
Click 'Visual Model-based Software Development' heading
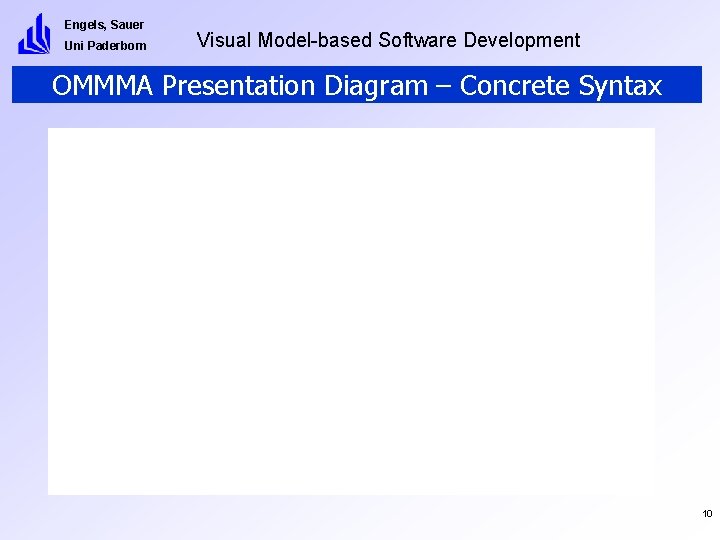coord(388,40)
